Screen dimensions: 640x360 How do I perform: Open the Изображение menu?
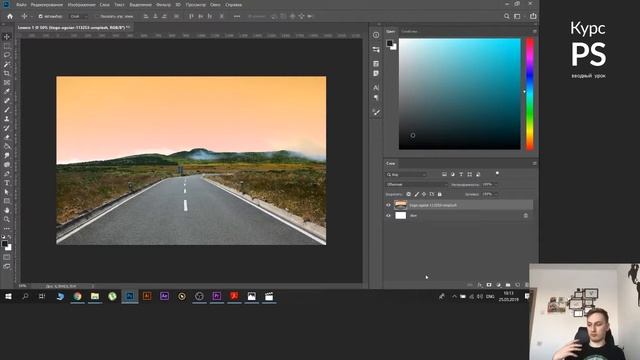82,5
